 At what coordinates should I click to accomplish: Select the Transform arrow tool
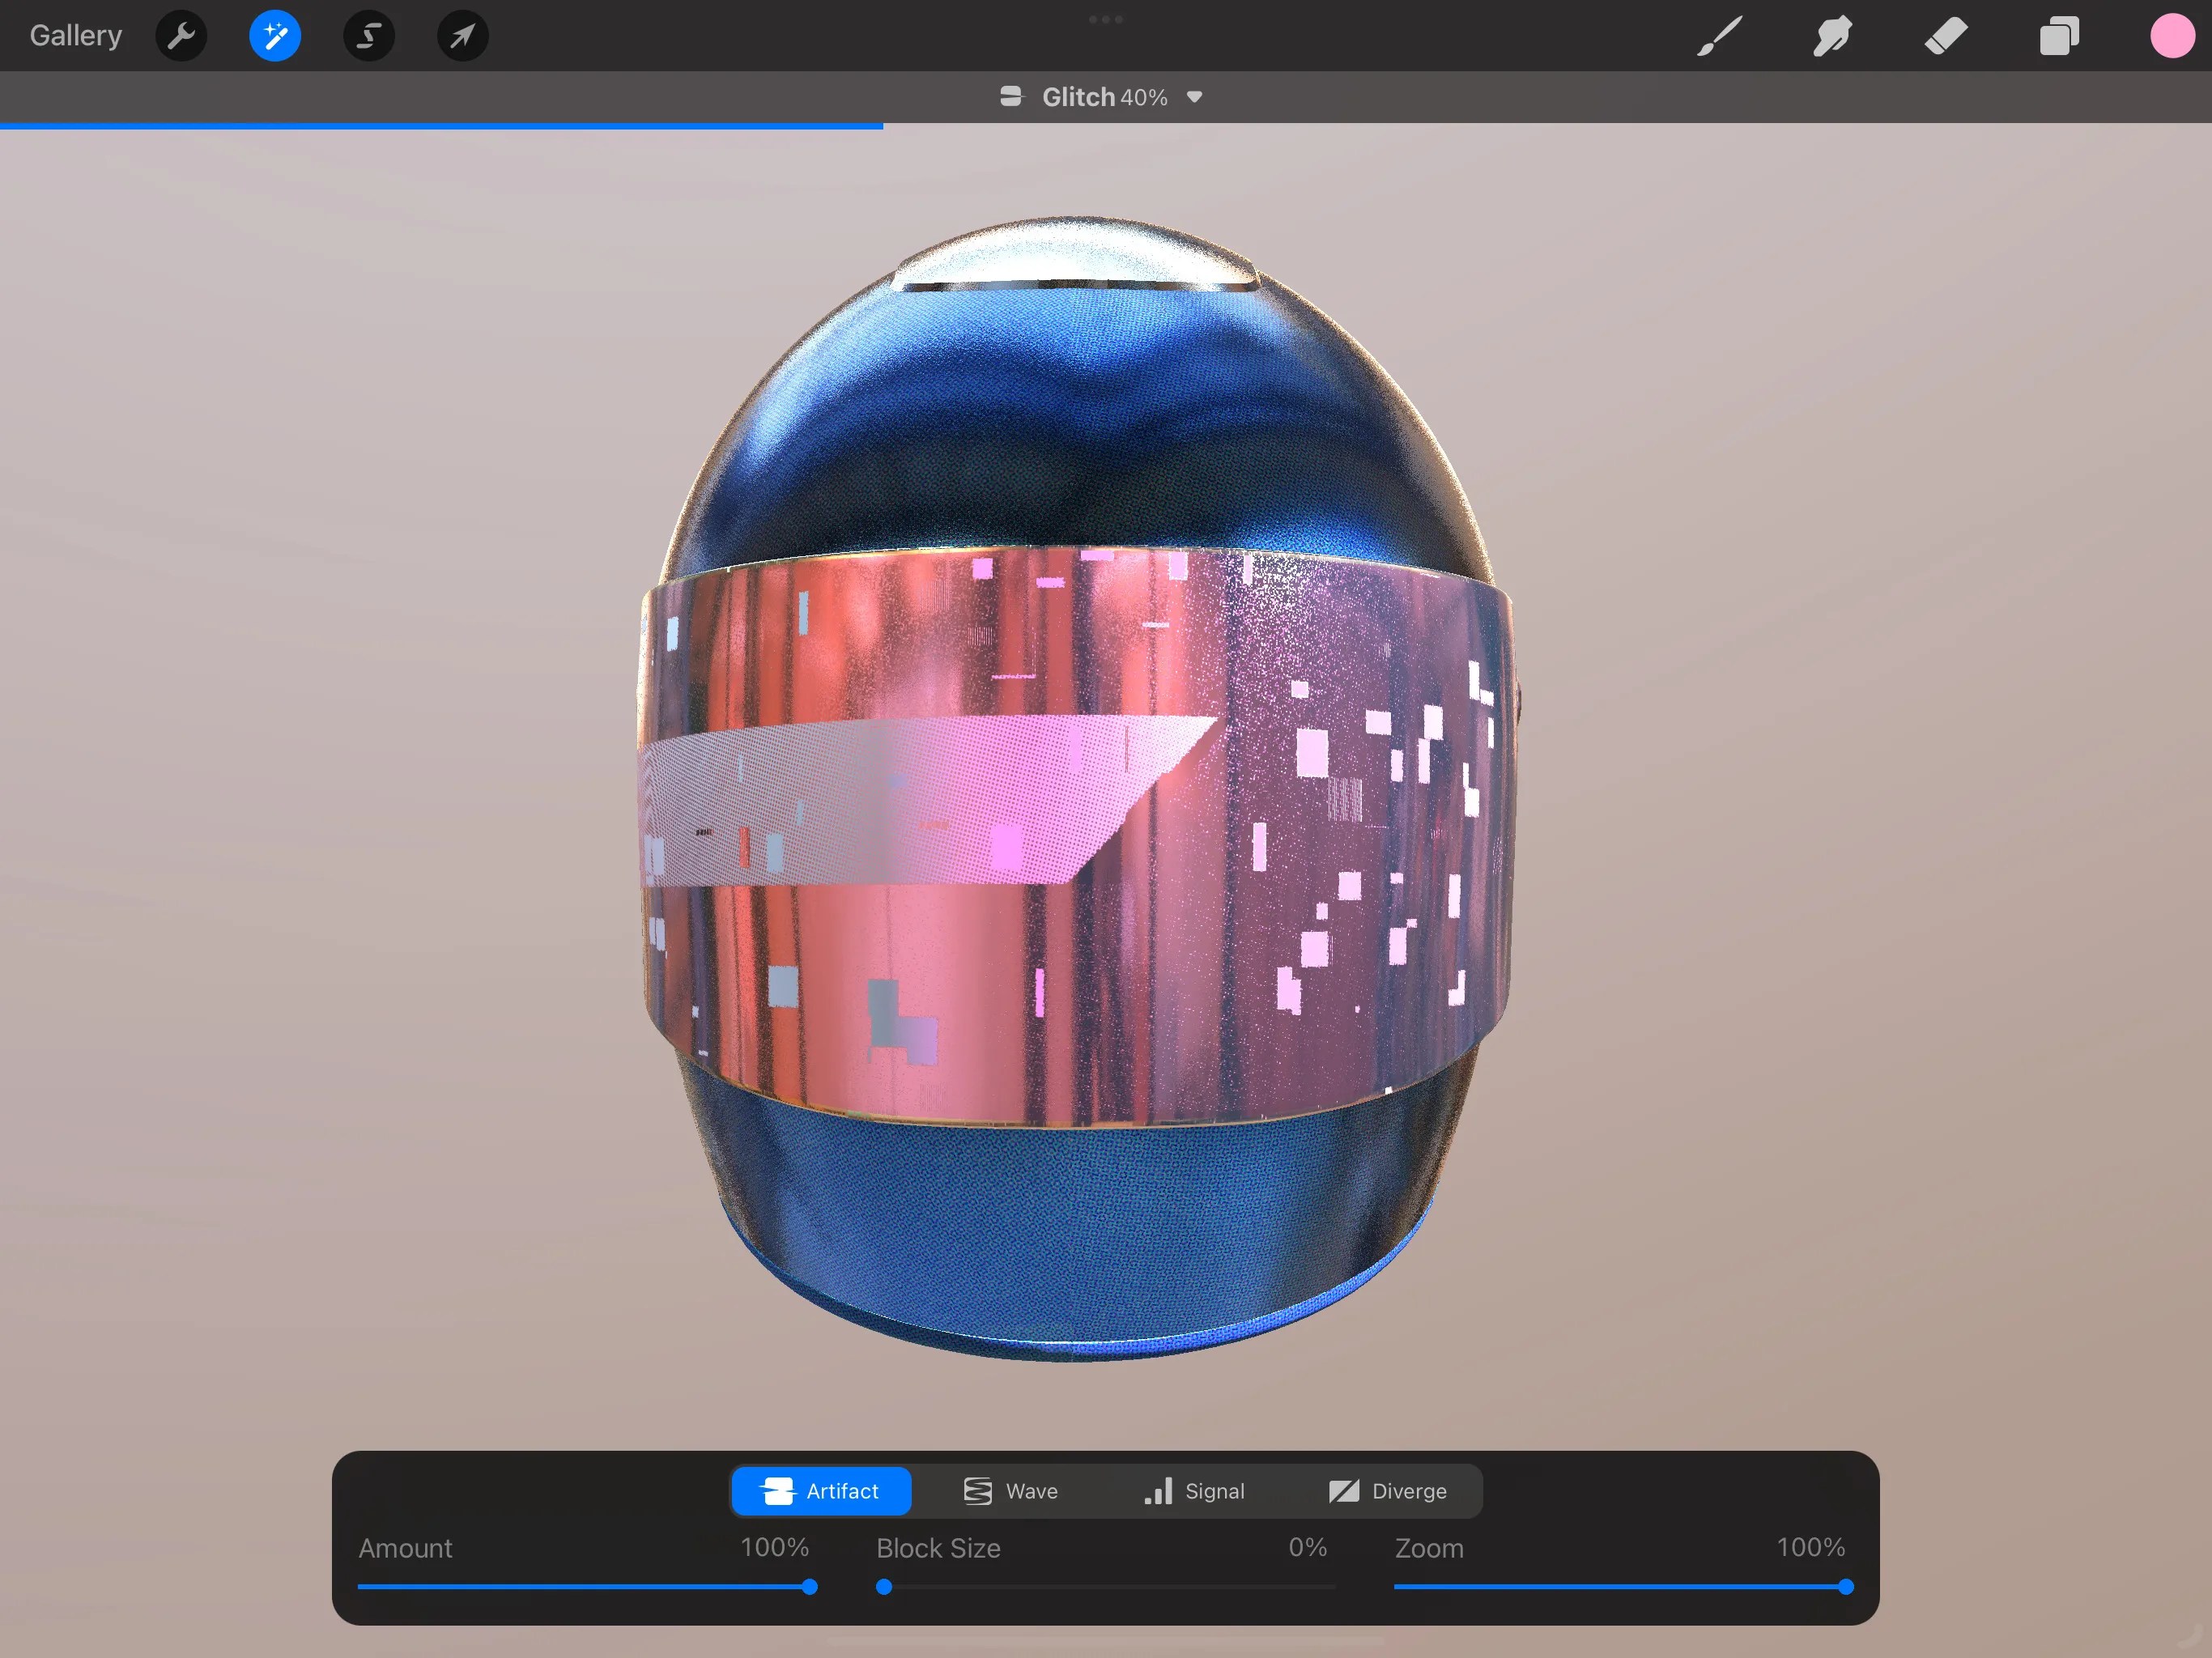click(461, 35)
